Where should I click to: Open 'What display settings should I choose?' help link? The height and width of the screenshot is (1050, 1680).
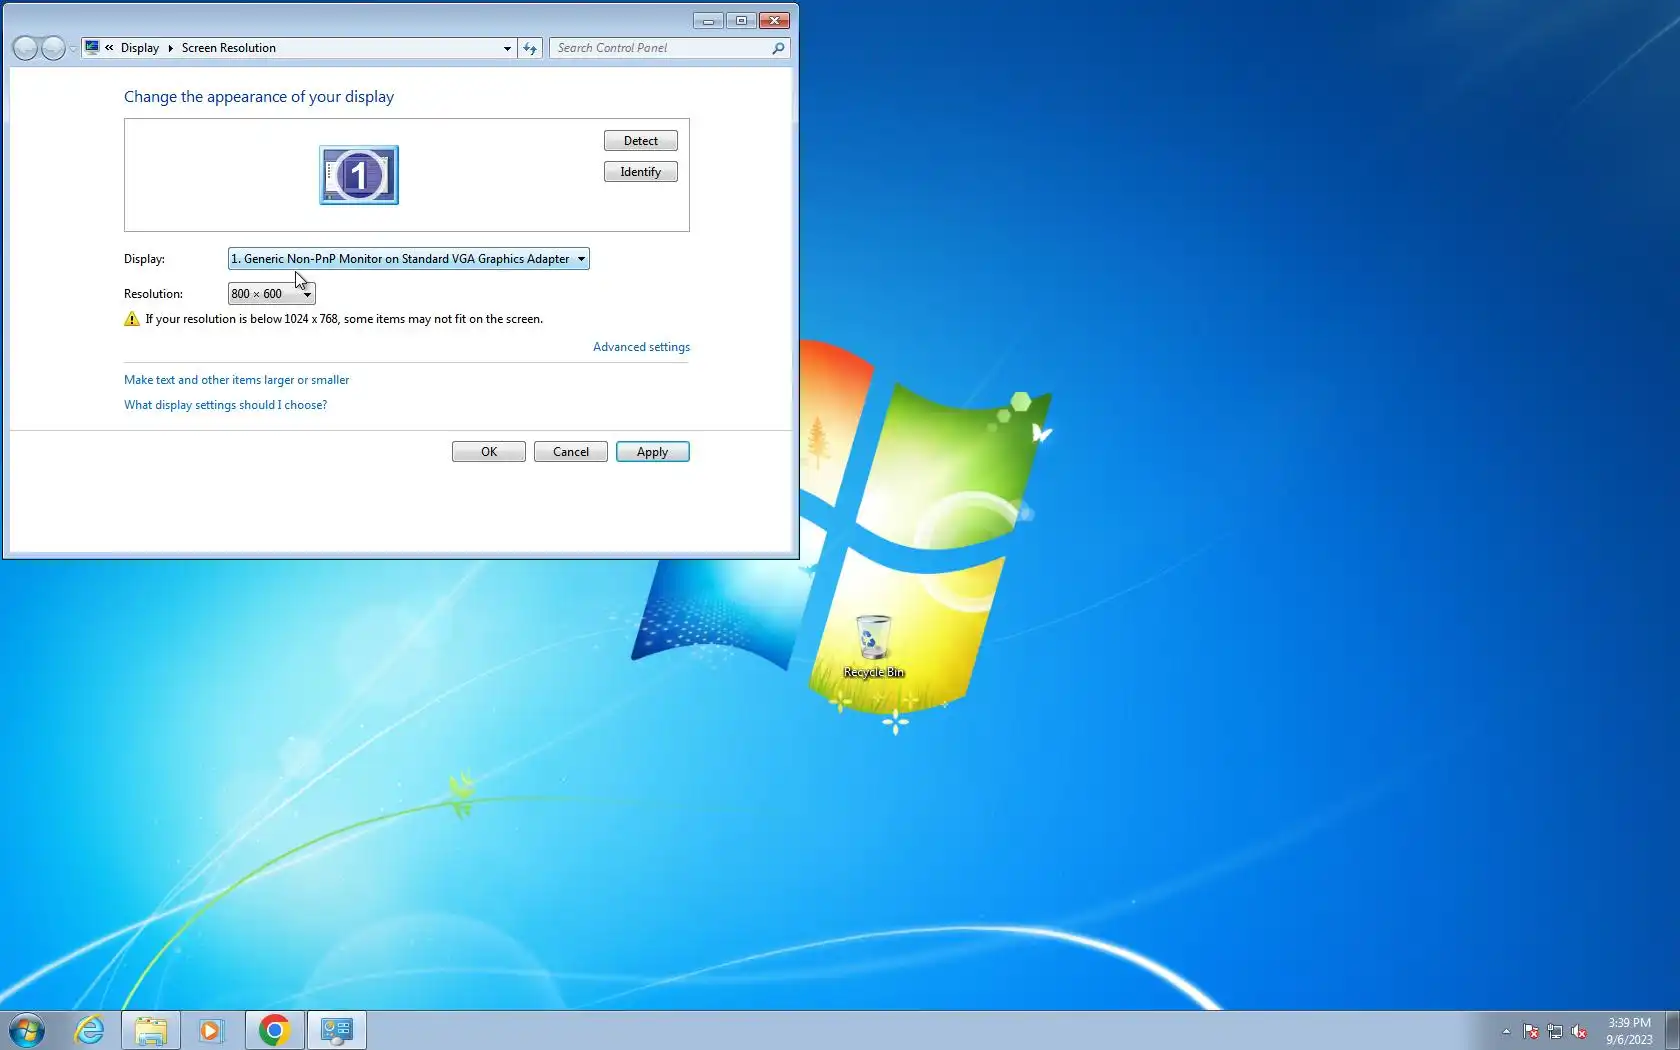pyautogui.click(x=225, y=405)
